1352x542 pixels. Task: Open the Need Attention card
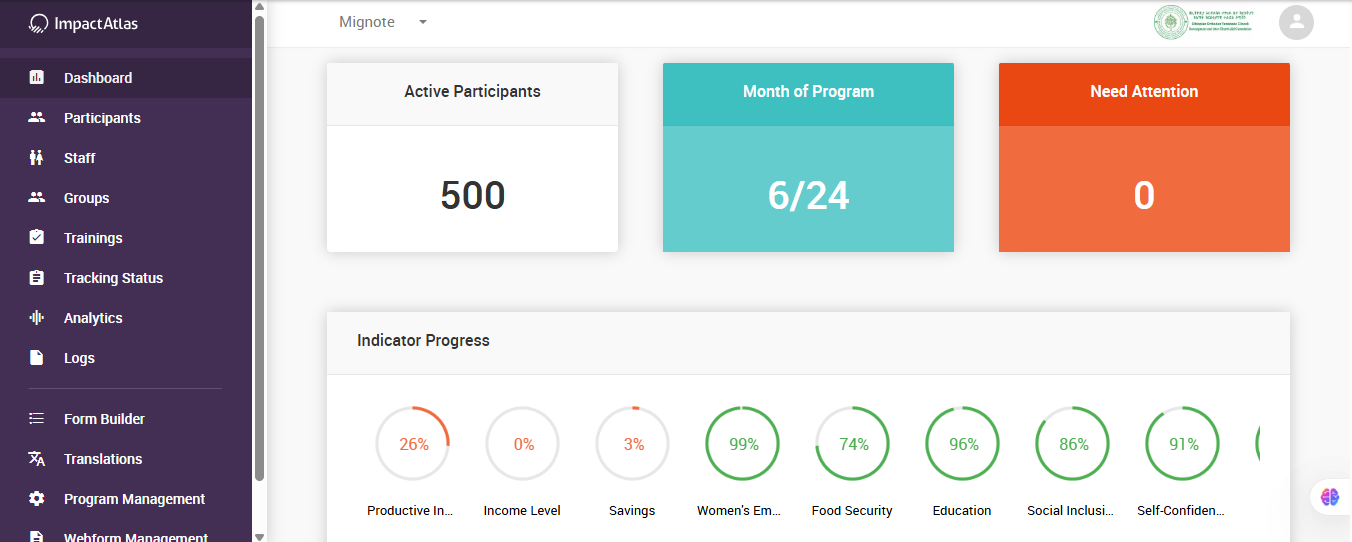[1144, 158]
